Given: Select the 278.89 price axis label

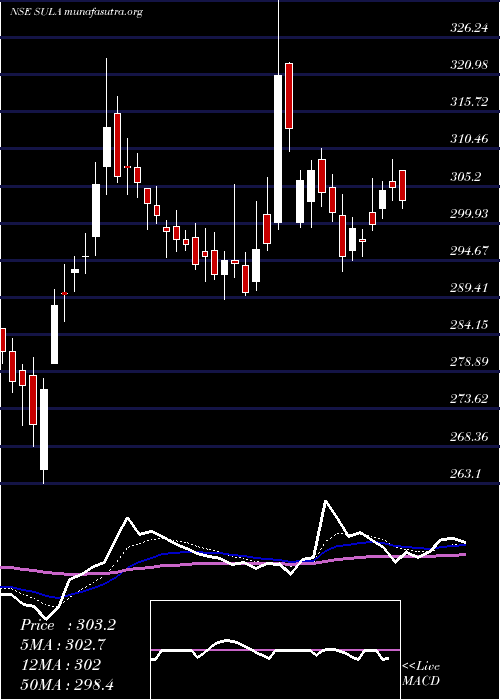Looking at the screenshot, I should coord(469,362).
